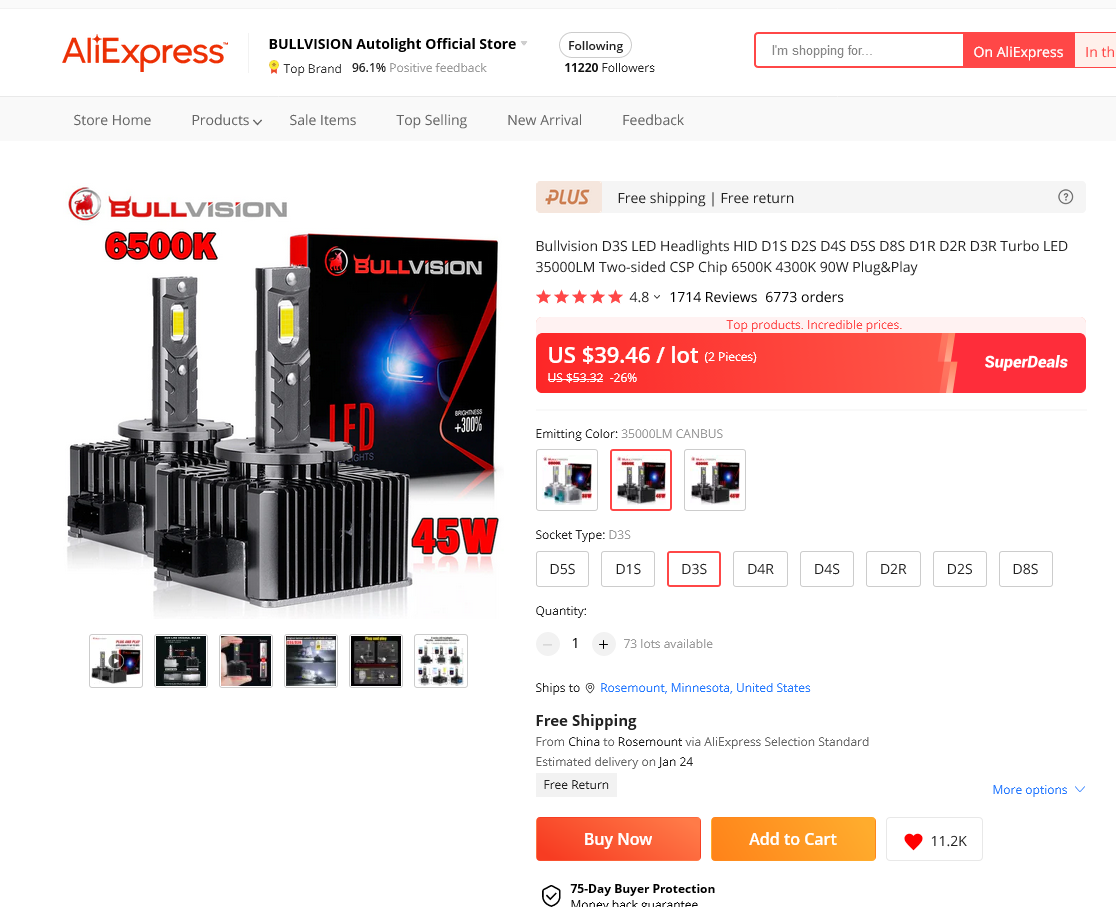Go to the Feedback tab
Viewport: 1116px width, 907px height.
(x=653, y=120)
